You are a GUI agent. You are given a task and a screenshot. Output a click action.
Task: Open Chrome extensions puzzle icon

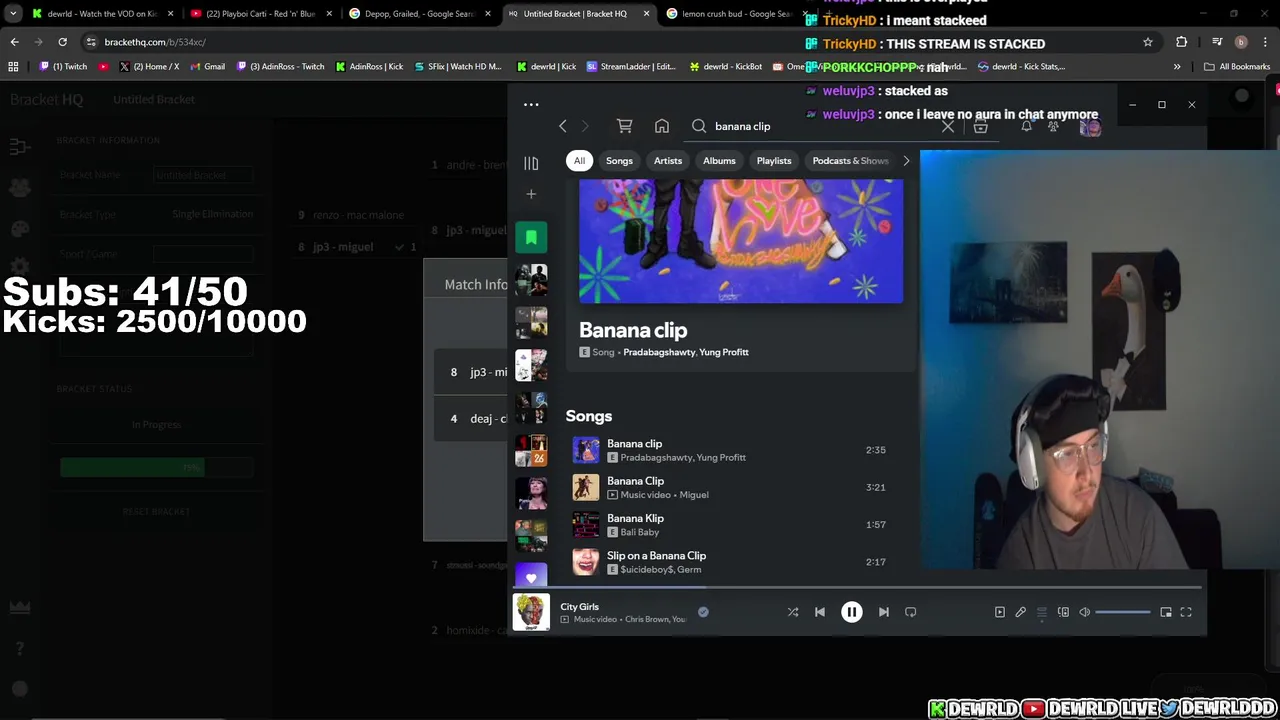click(x=1182, y=42)
